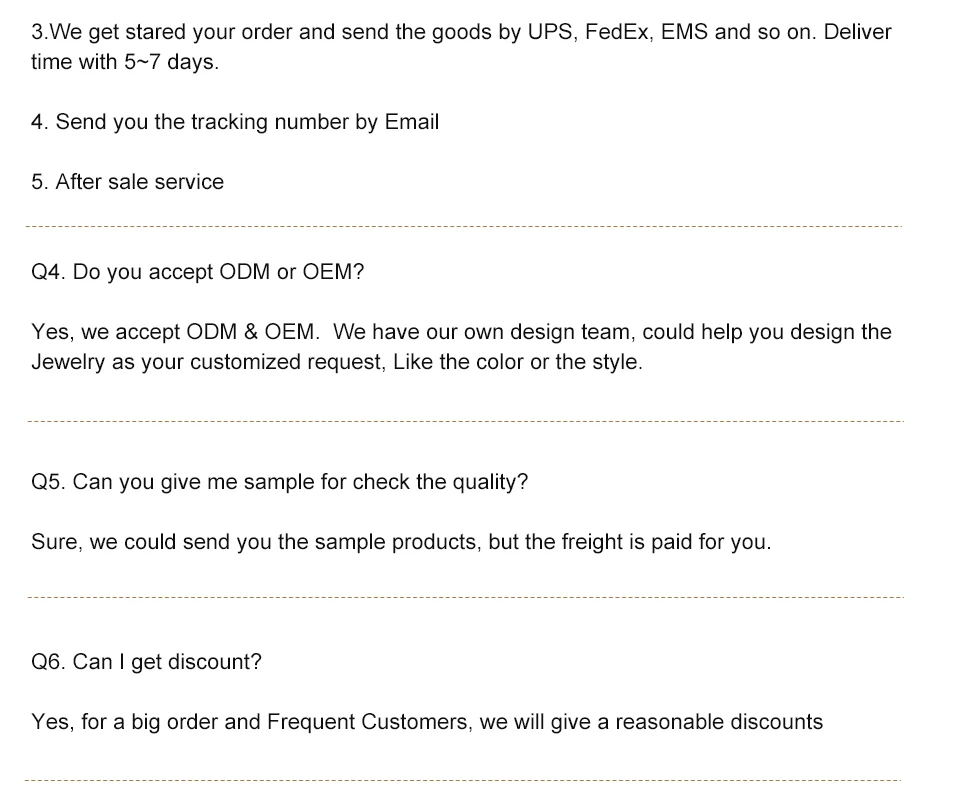
Task: Click the answer starting 'Sure, we could send'
Action: (400, 542)
